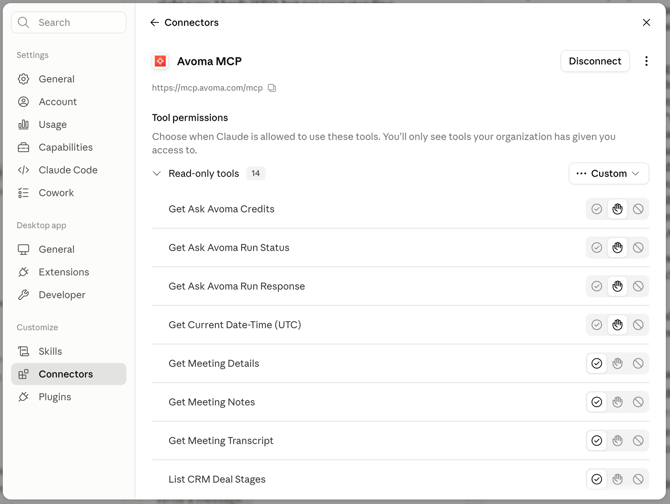The image size is (670, 504).
Task: Always allow Get Ask Avoma Run Response
Action: point(597,286)
